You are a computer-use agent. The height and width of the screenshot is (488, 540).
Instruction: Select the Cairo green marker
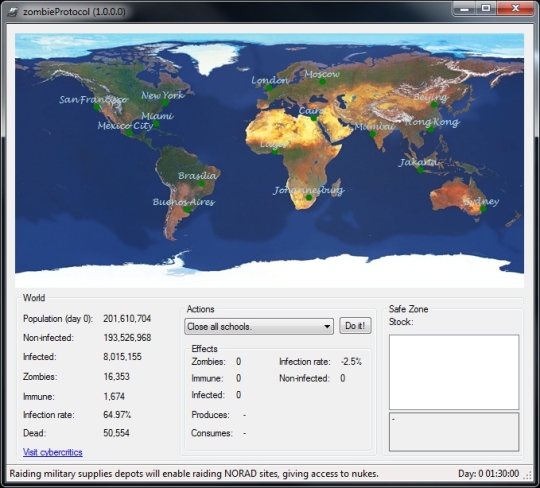(x=314, y=118)
